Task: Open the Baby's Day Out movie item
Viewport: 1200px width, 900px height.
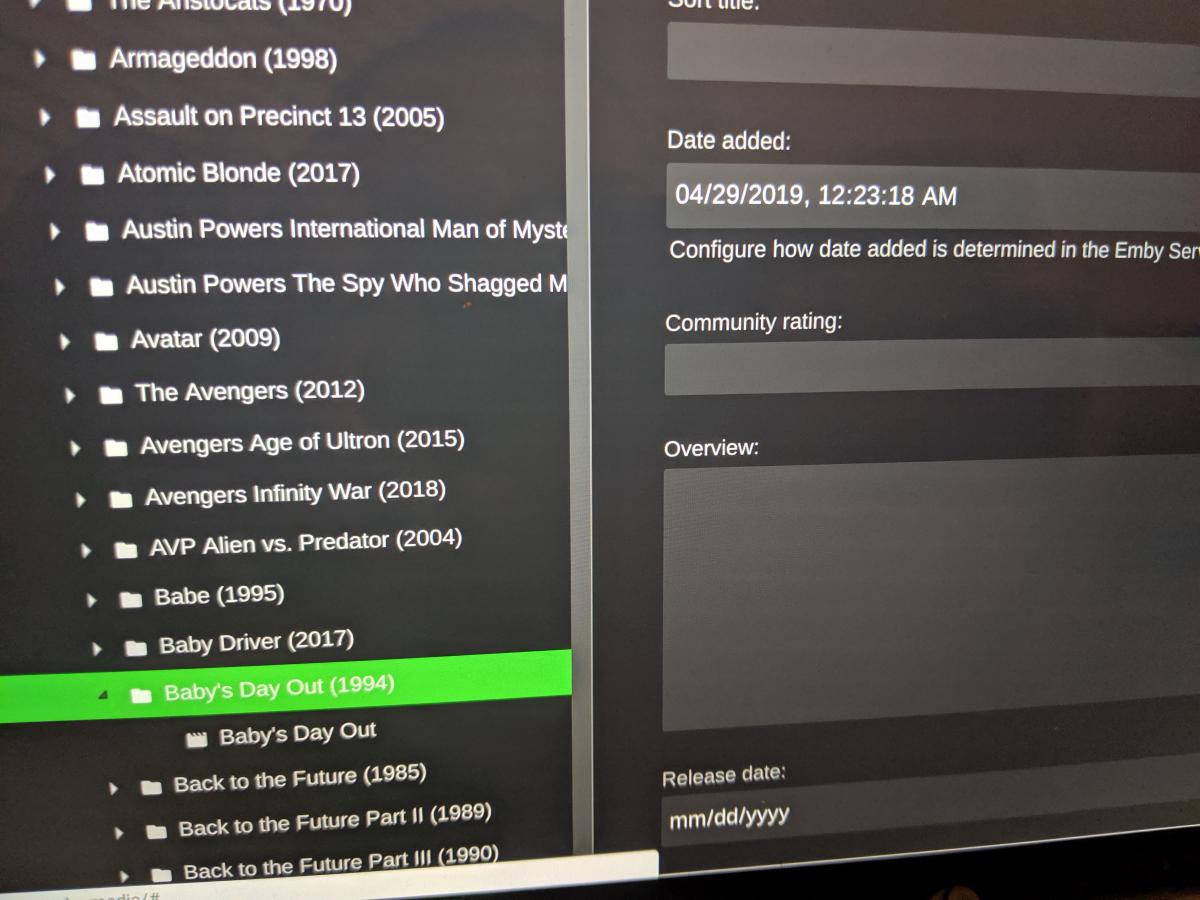Action: coord(298,735)
